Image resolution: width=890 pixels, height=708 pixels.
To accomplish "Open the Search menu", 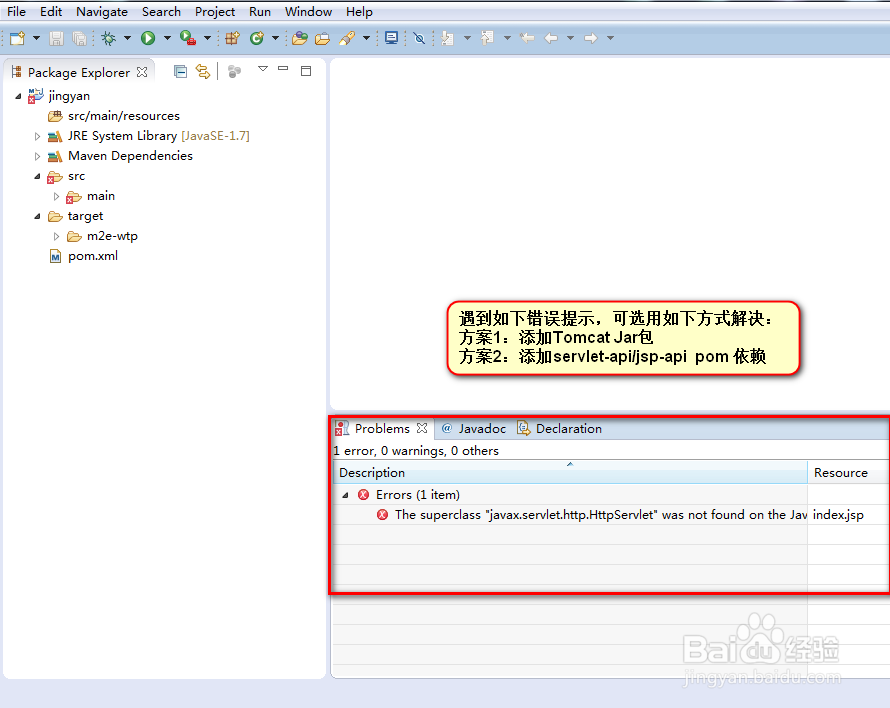I will [161, 11].
